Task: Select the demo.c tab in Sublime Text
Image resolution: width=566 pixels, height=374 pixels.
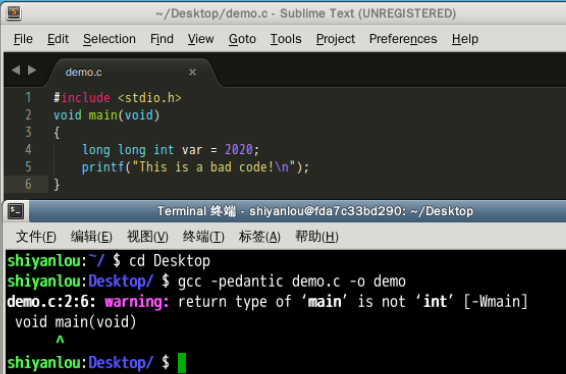Action: click(132, 72)
